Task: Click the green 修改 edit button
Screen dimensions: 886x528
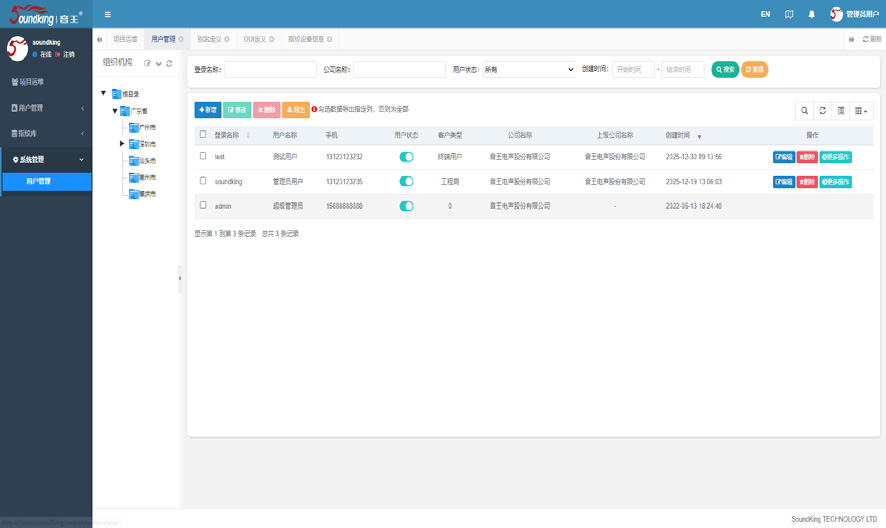Action: [x=237, y=110]
